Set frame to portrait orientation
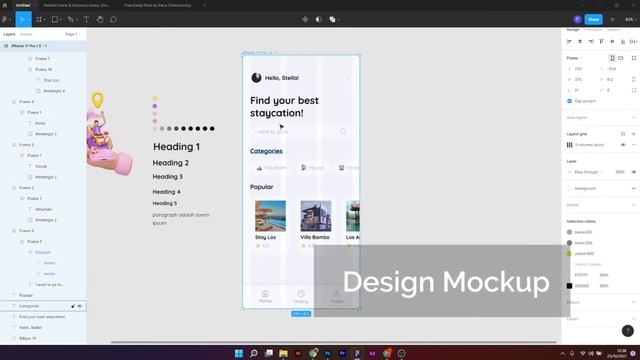The height and width of the screenshot is (360, 640). (612, 58)
